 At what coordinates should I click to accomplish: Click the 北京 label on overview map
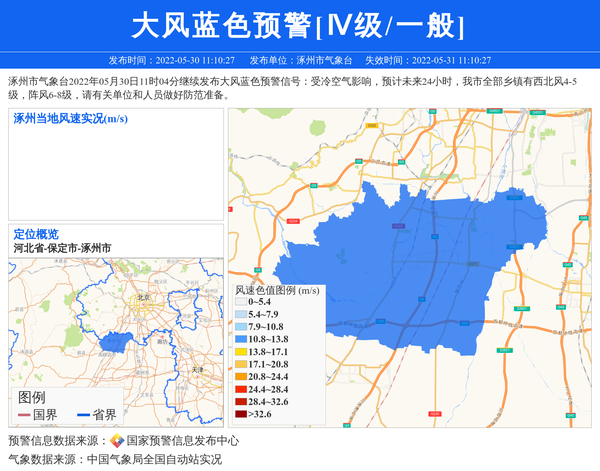143,298
